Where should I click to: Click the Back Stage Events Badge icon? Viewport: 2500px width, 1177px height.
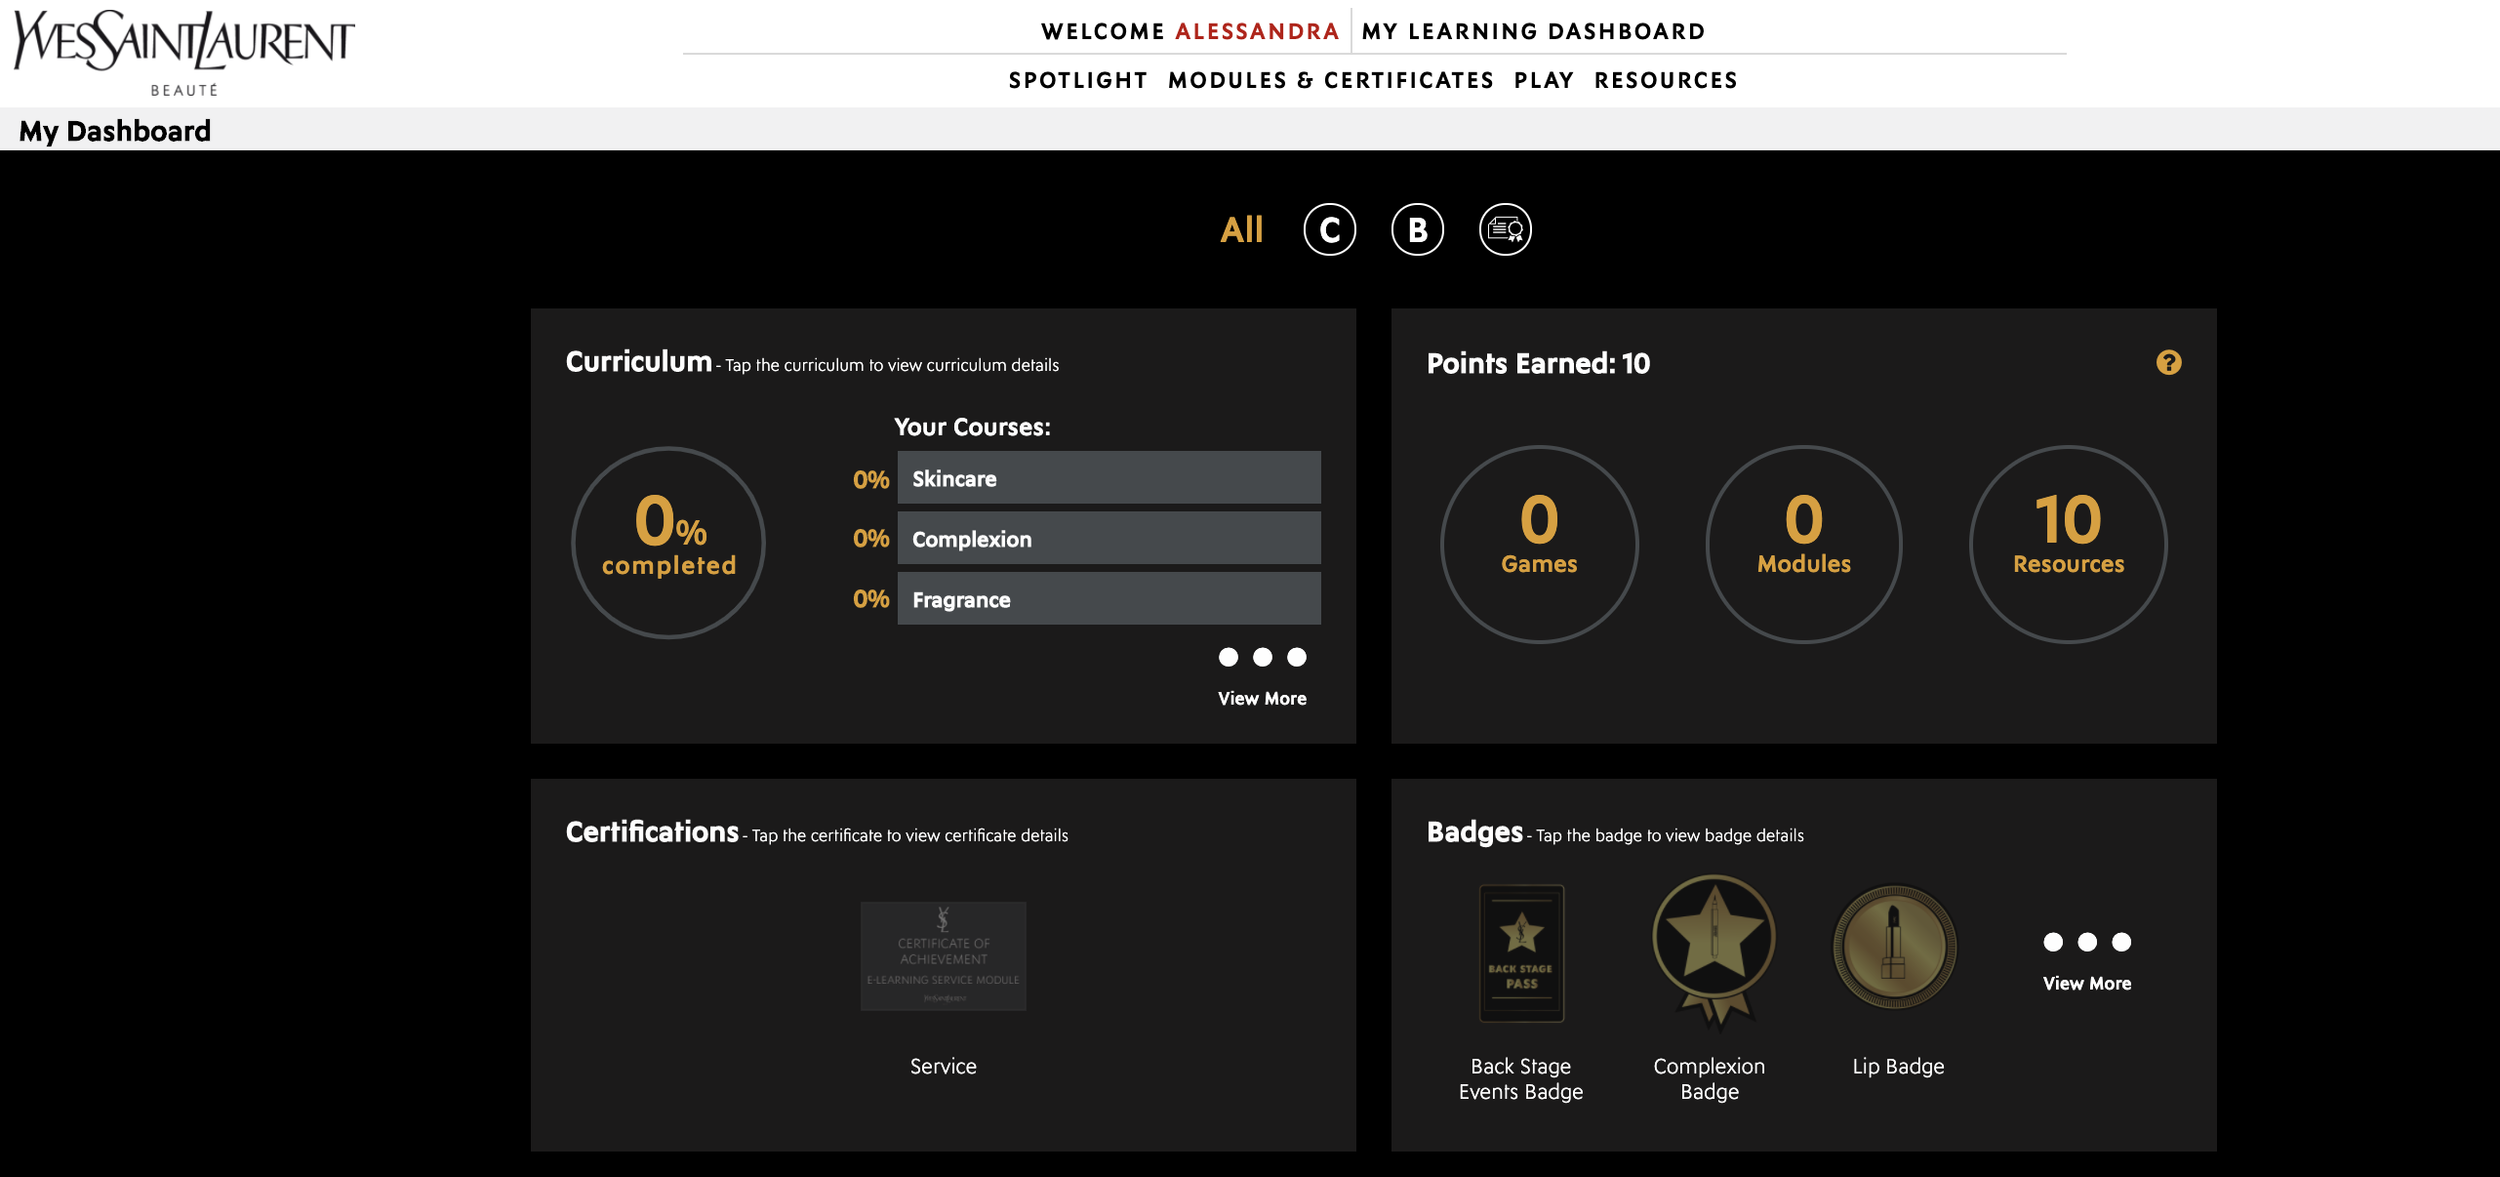(x=1521, y=953)
